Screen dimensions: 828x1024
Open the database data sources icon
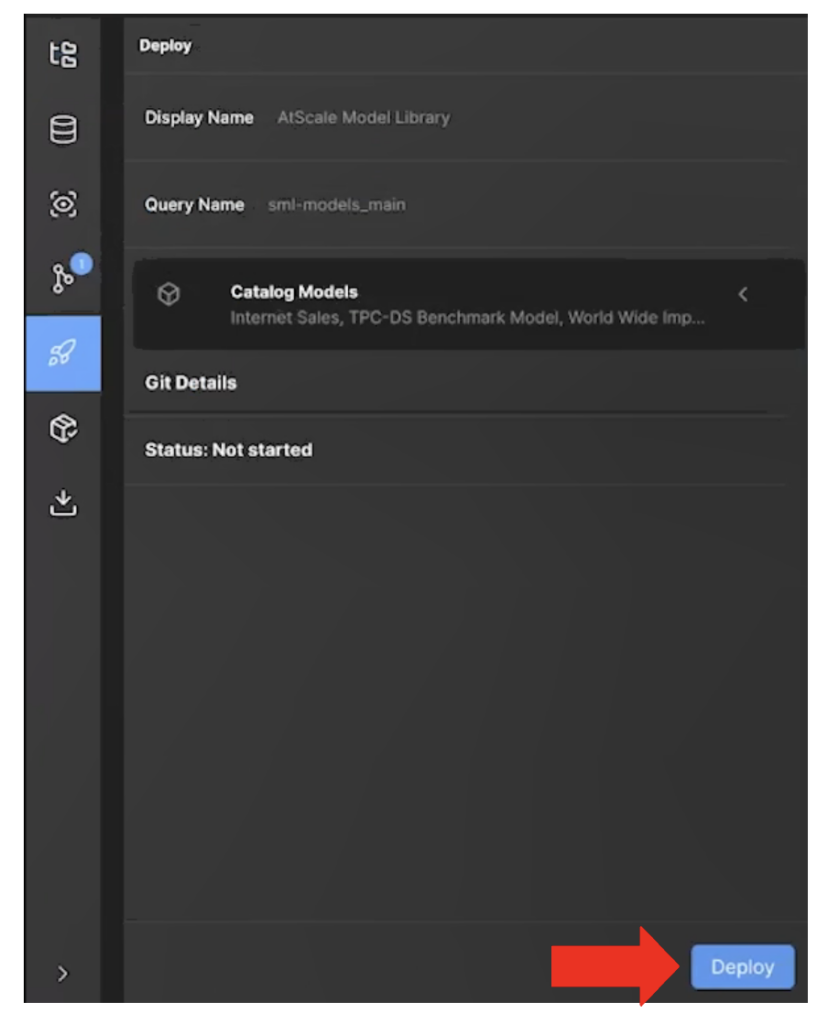(x=63, y=130)
